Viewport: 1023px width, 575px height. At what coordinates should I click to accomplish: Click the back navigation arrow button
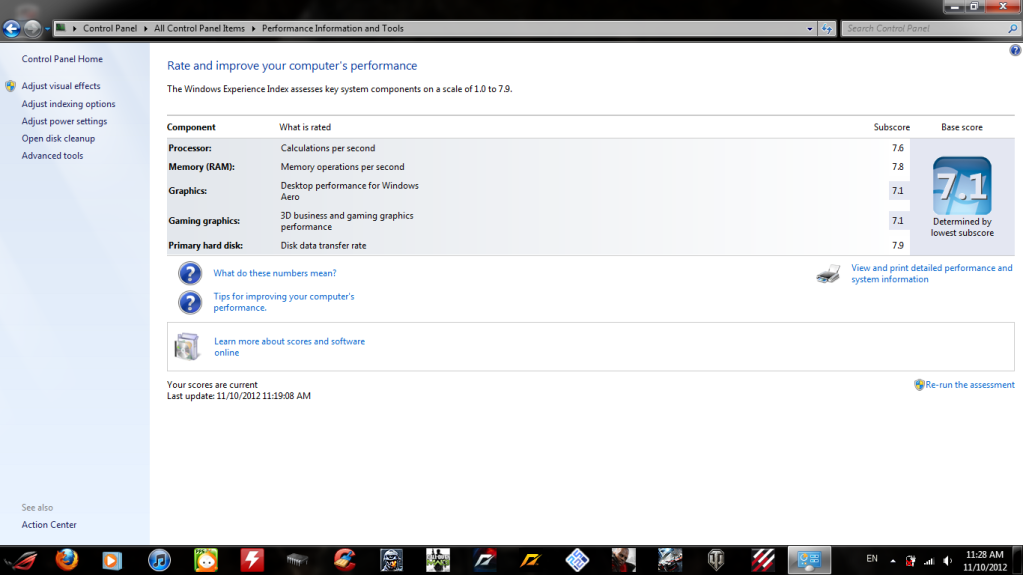(13, 29)
